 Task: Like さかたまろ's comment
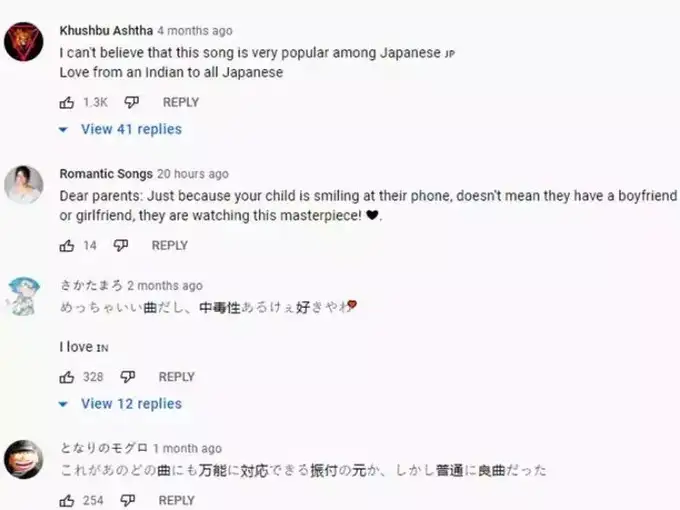click(x=67, y=377)
